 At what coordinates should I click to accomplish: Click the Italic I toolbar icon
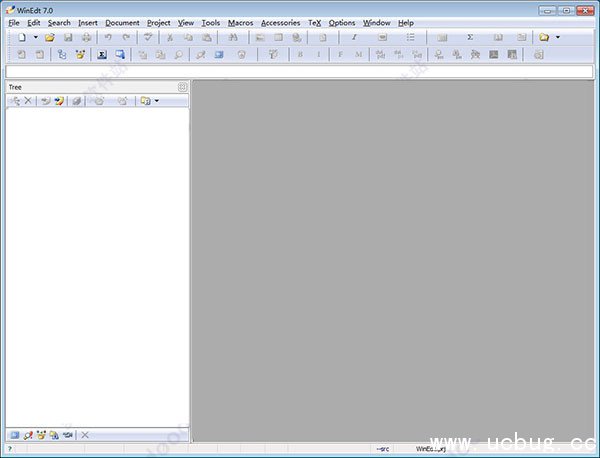click(354, 37)
